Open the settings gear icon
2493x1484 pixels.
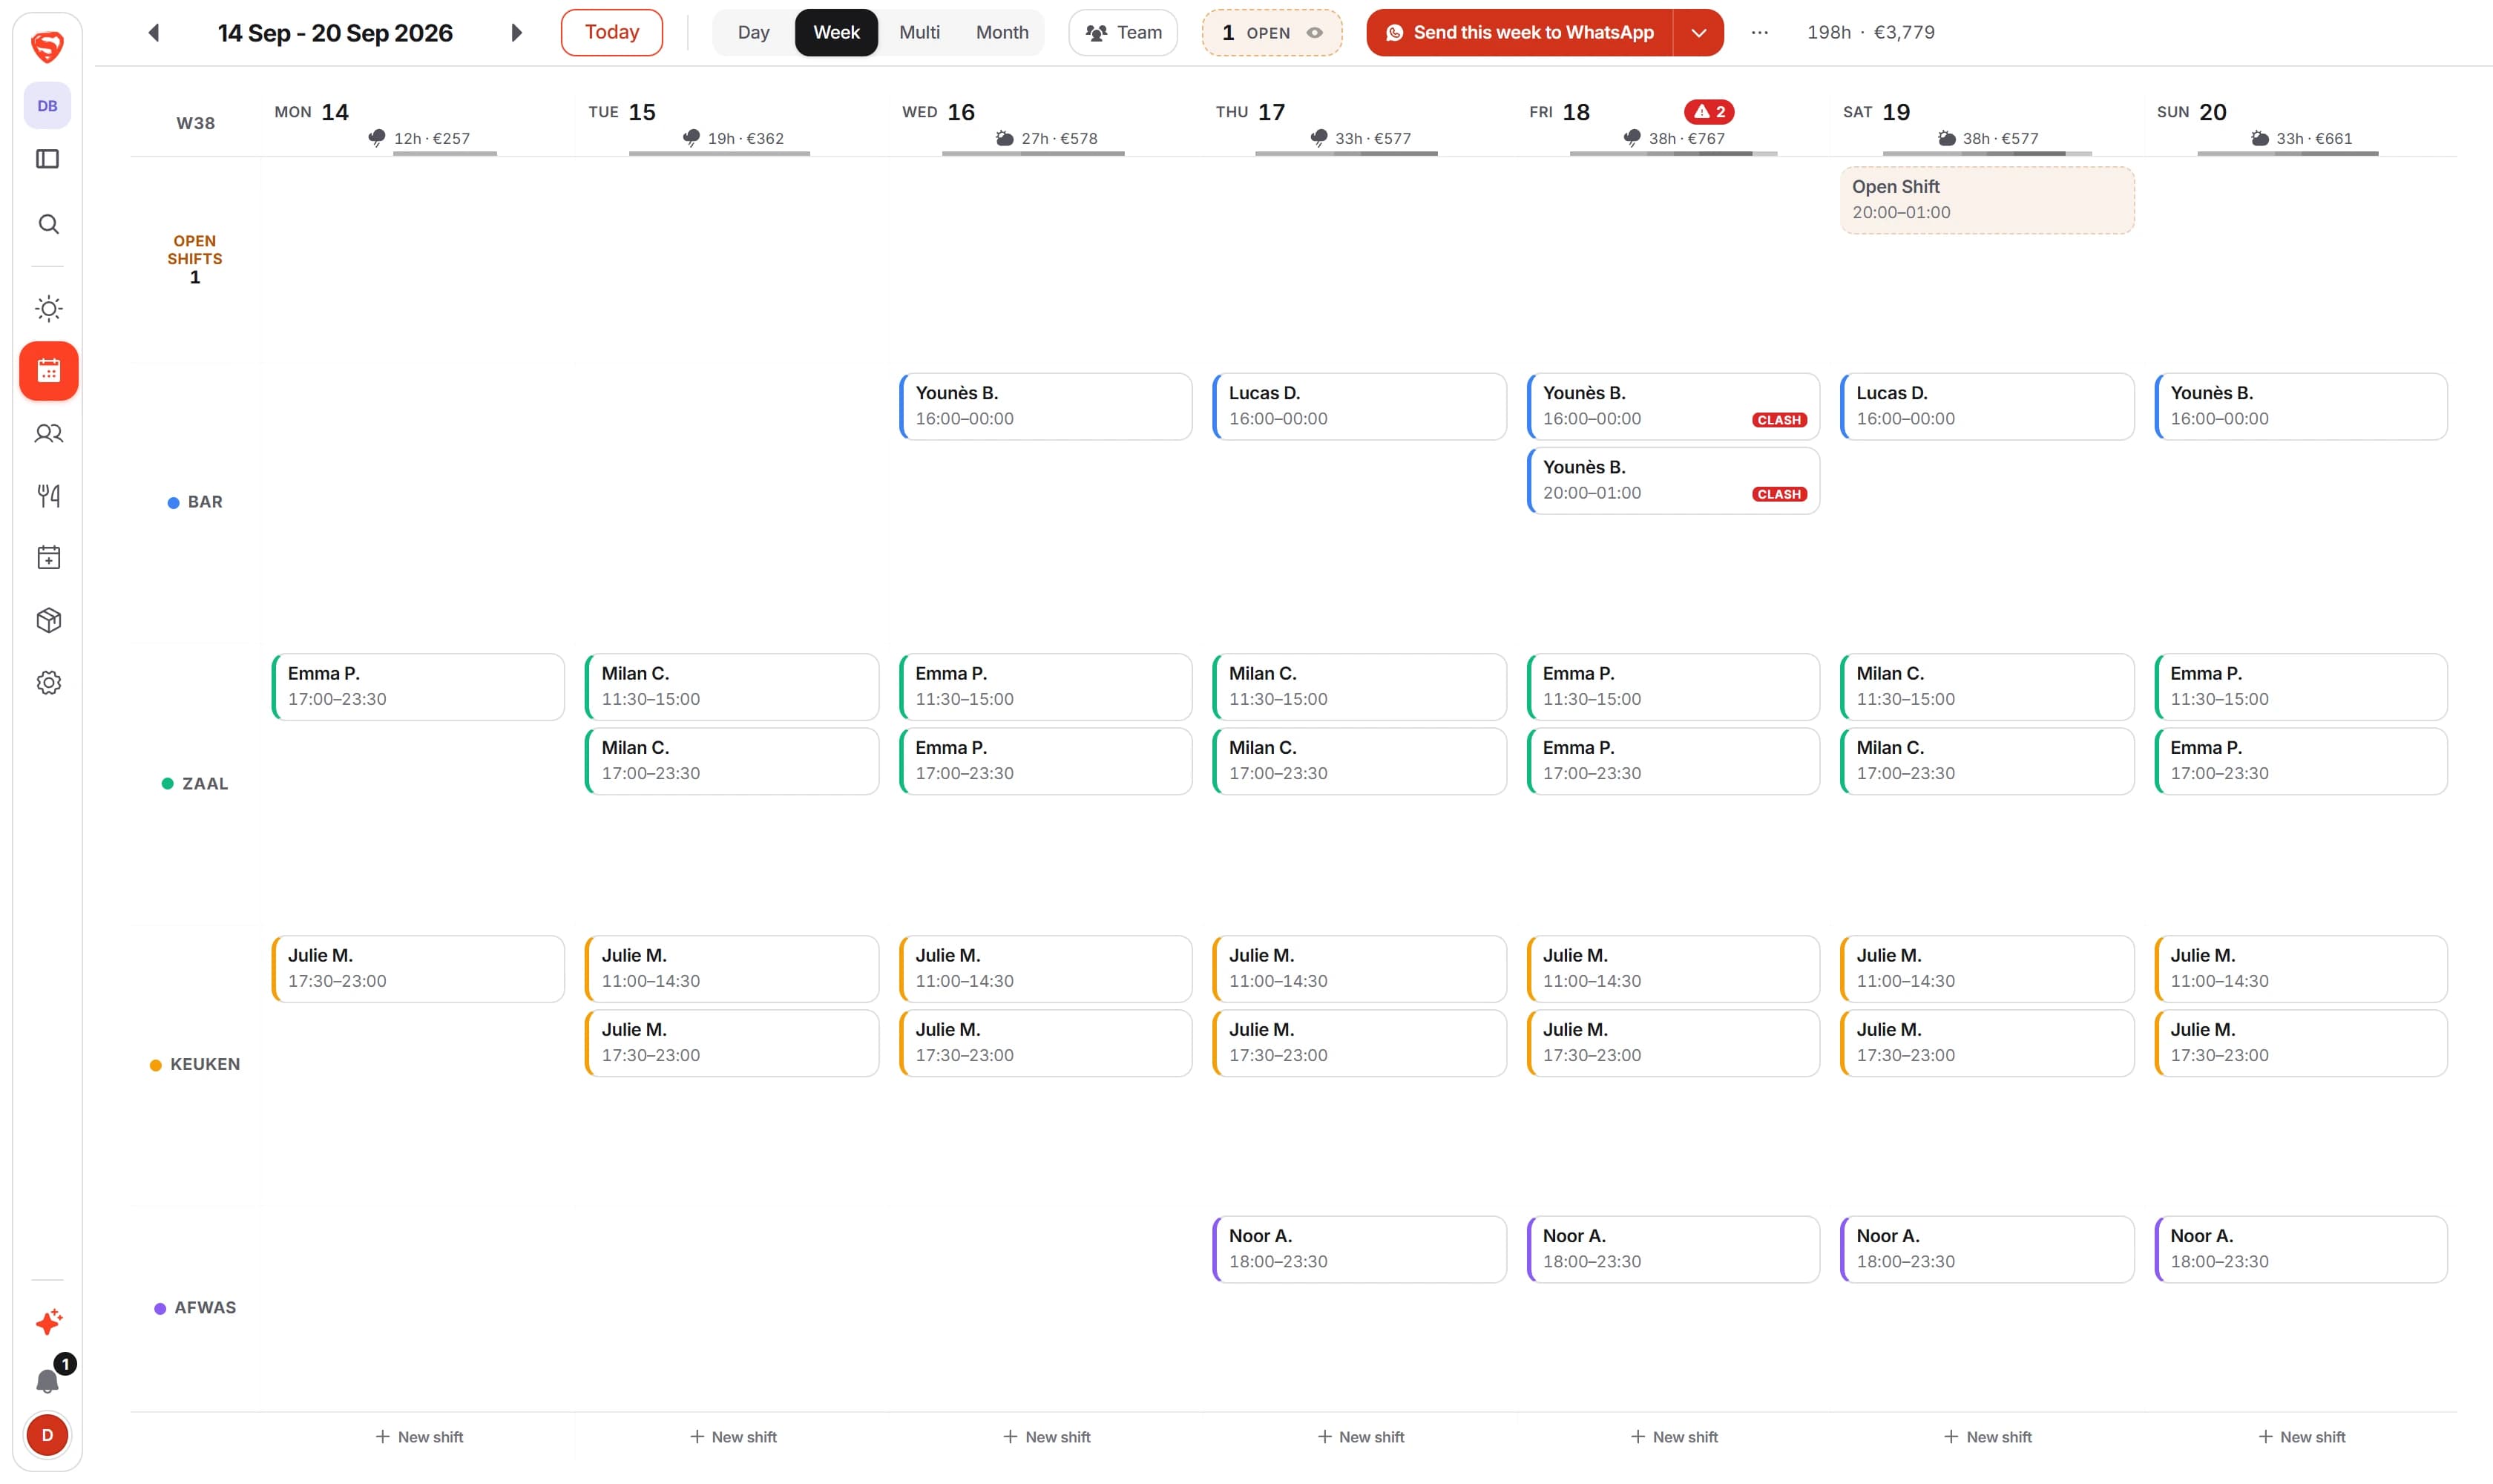pos(48,683)
